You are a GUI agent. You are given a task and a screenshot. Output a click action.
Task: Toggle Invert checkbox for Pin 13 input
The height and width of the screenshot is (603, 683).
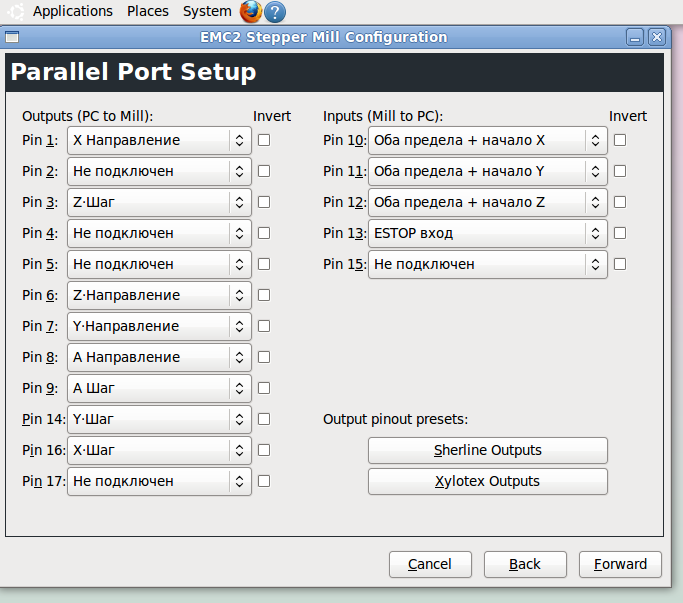click(620, 233)
